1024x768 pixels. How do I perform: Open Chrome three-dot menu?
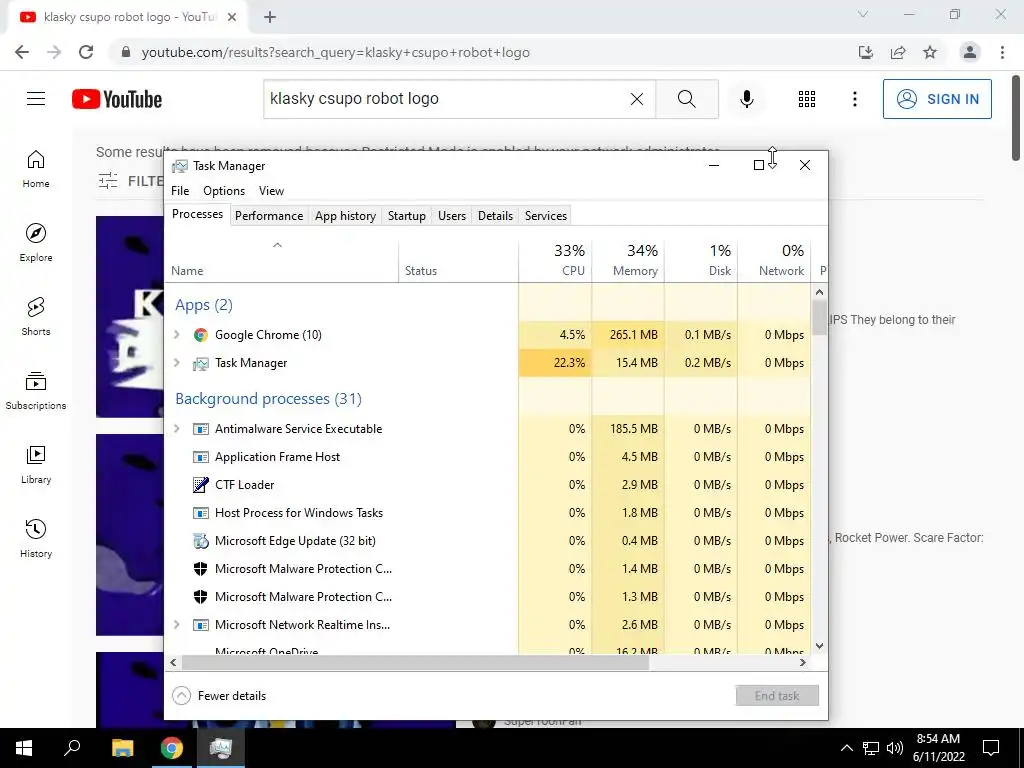point(1002,52)
